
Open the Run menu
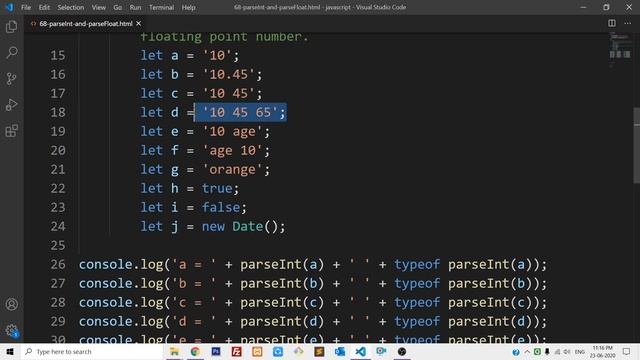(x=135, y=7)
